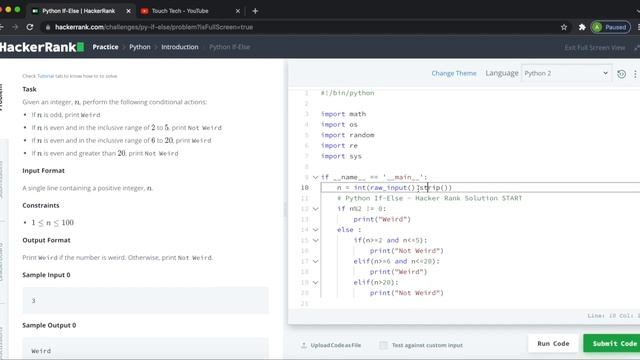Open the Python breadcrumb link
This screenshot has width=640, height=360.
[x=140, y=47]
